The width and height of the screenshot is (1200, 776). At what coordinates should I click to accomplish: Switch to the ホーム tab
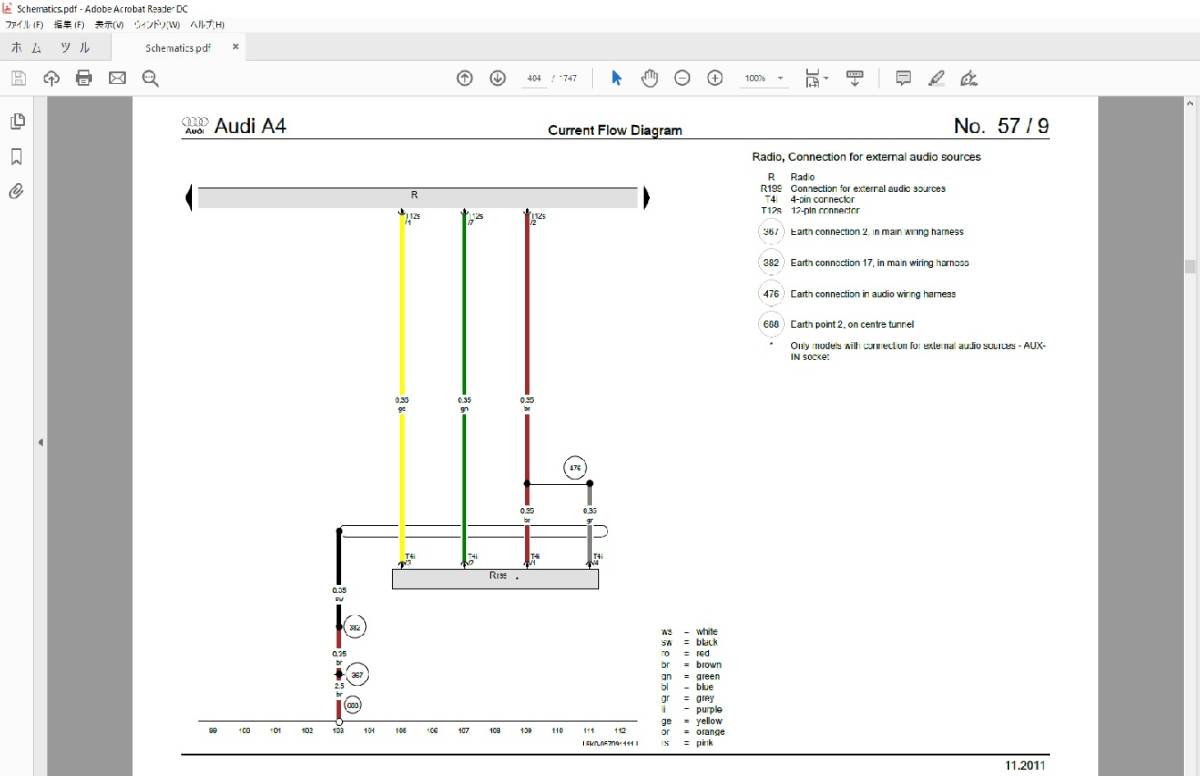(29, 47)
